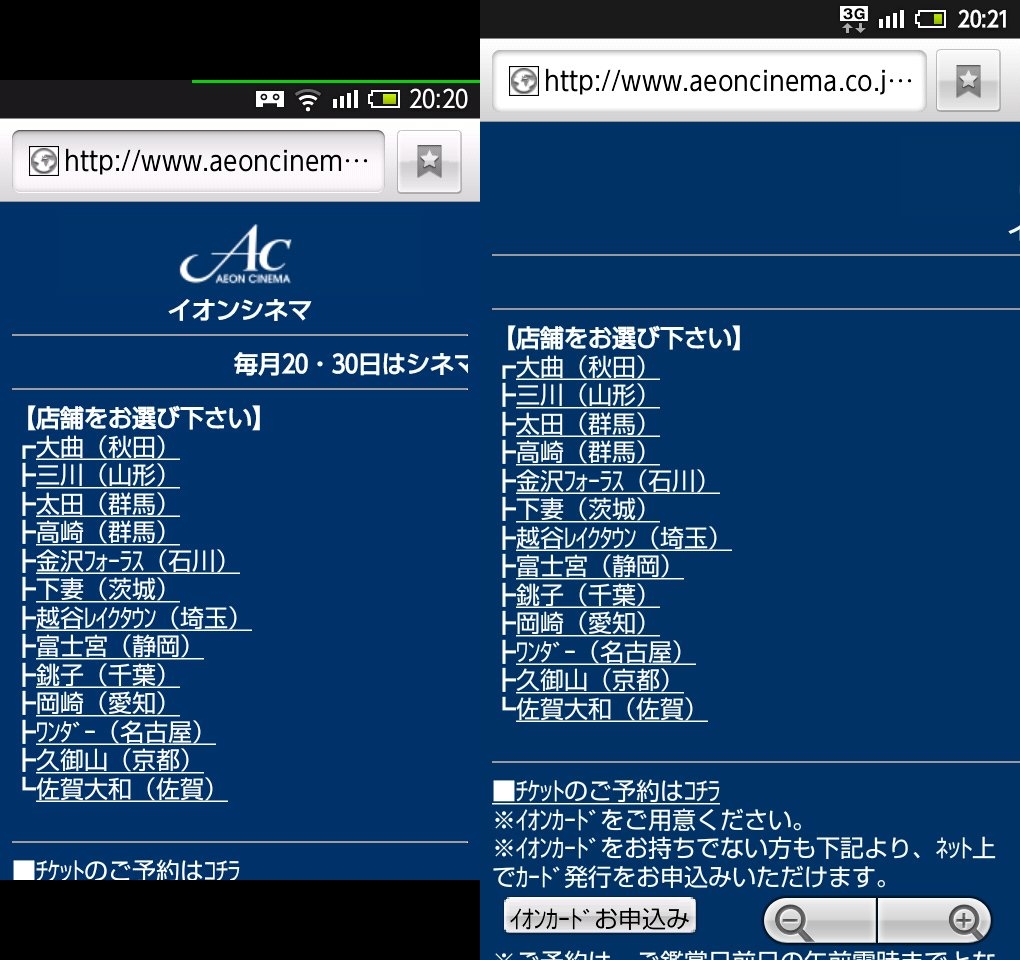Open ワンダー（名古屋）in right screen

coord(606,652)
